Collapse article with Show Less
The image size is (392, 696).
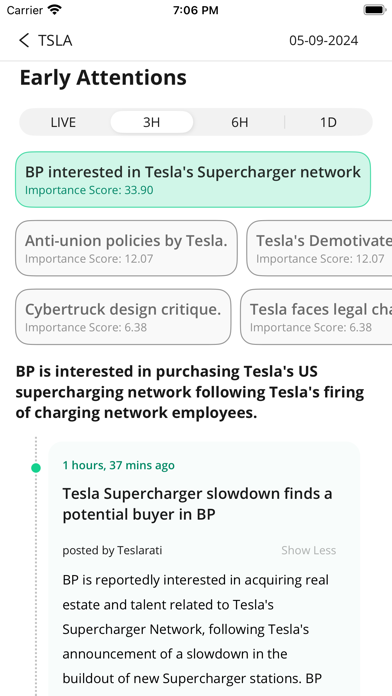(309, 550)
